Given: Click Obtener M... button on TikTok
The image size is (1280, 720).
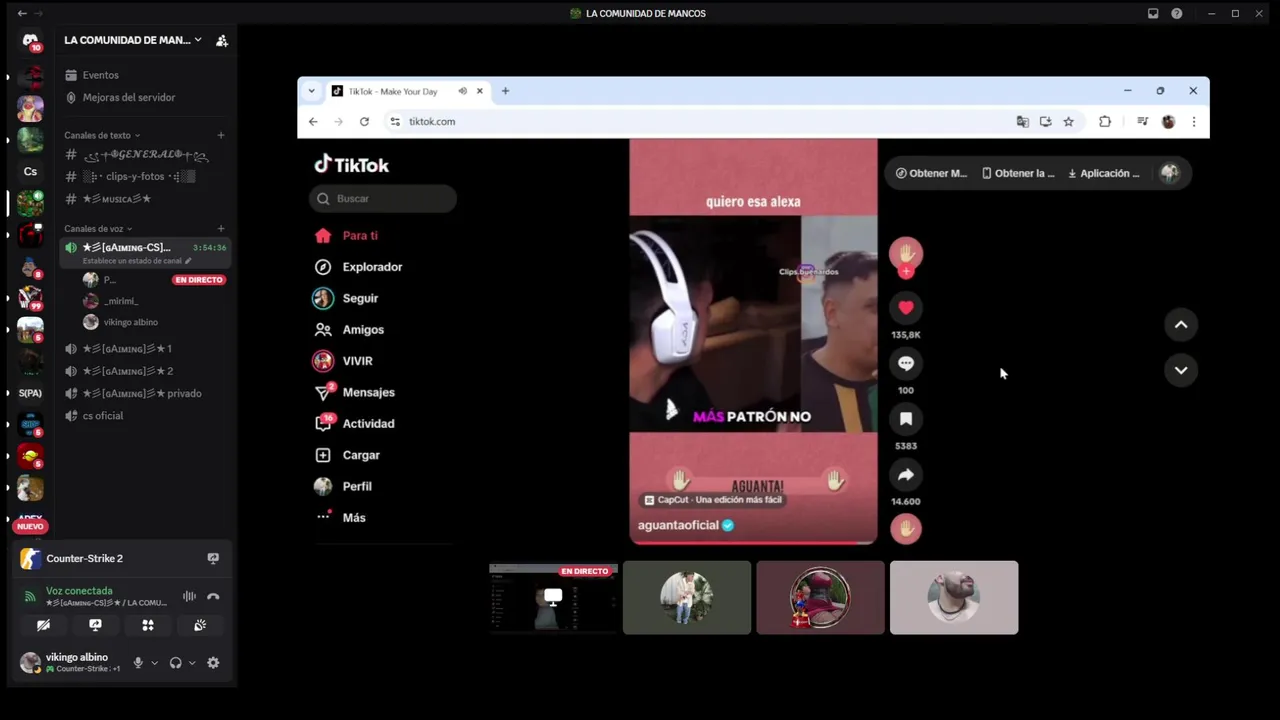Looking at the screenshot, I should [931, 173].
